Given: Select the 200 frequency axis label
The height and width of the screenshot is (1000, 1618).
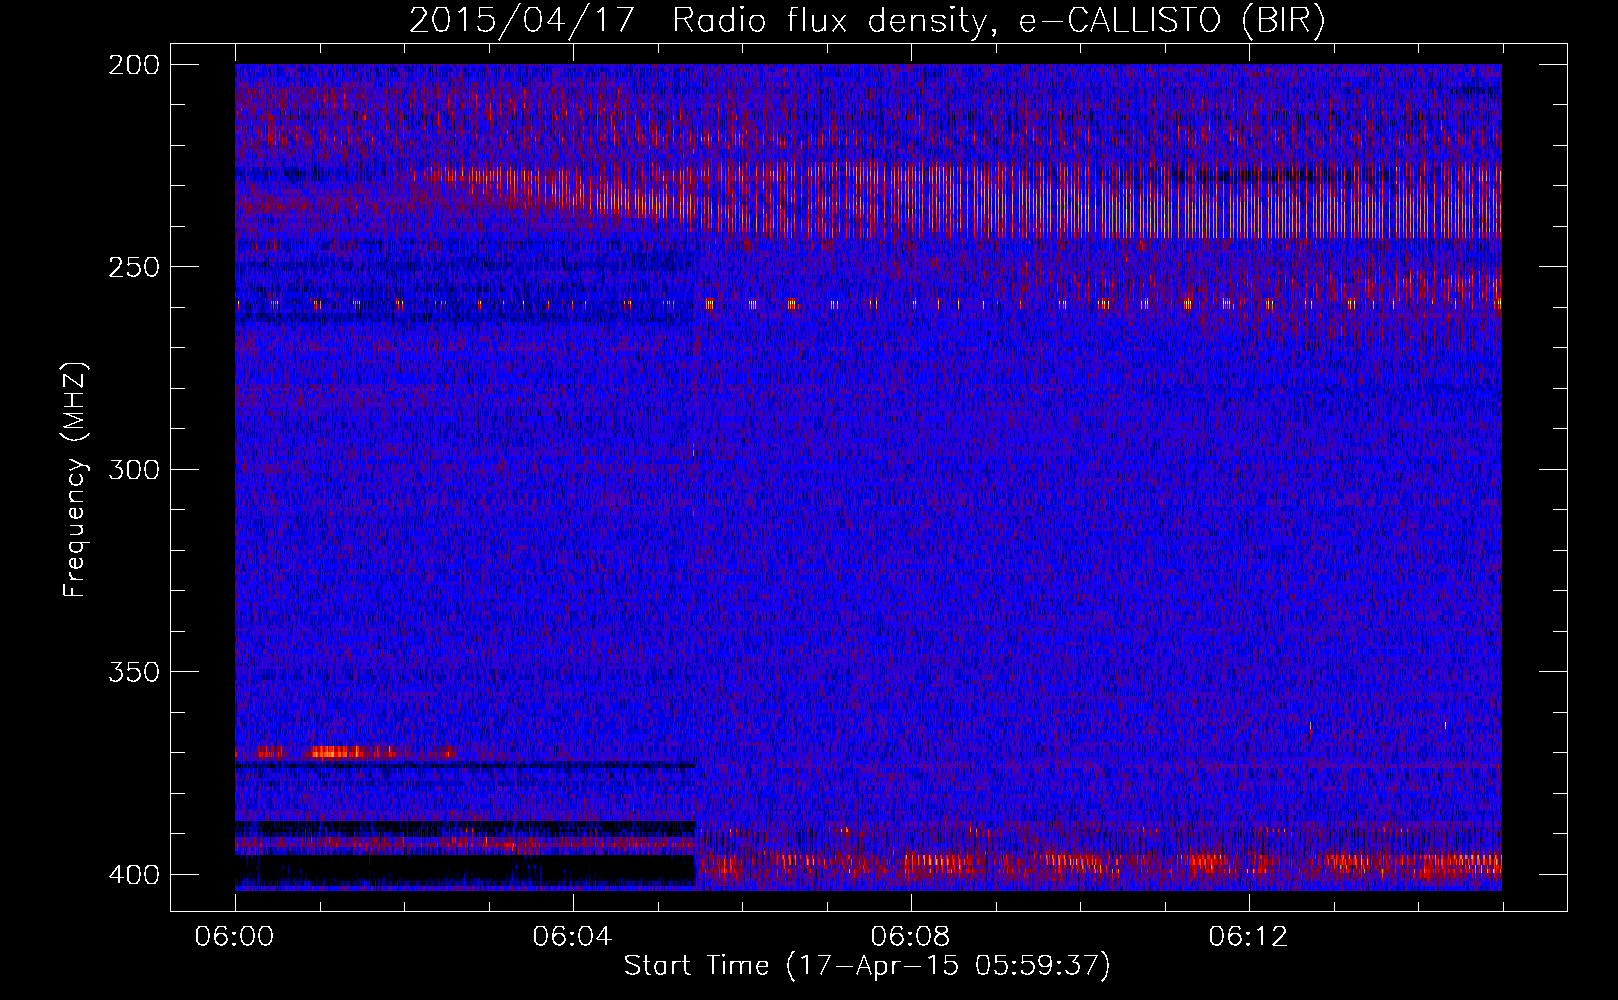Looking at the screenshot, I should [133, 65].
